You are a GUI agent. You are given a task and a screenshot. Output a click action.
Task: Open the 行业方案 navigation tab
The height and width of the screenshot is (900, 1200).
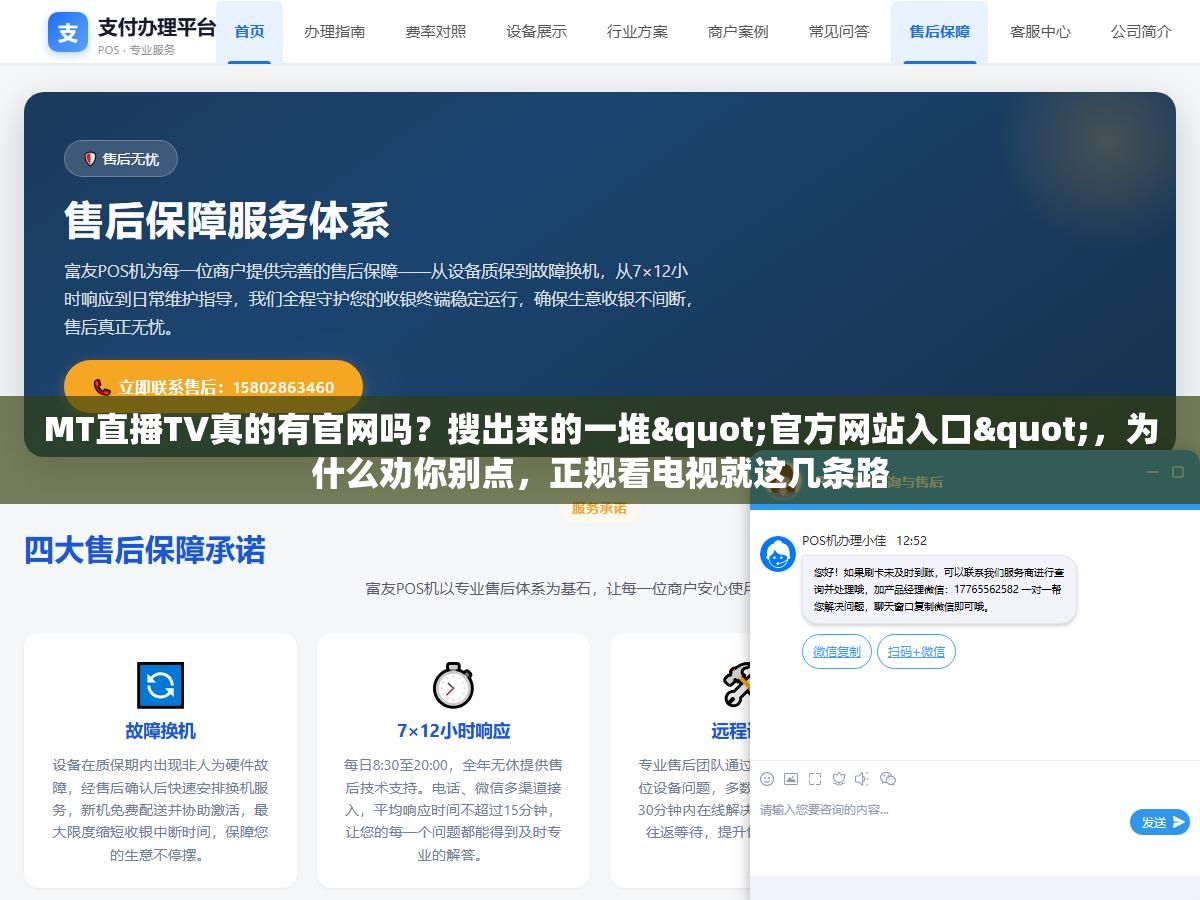coord(637,31)
